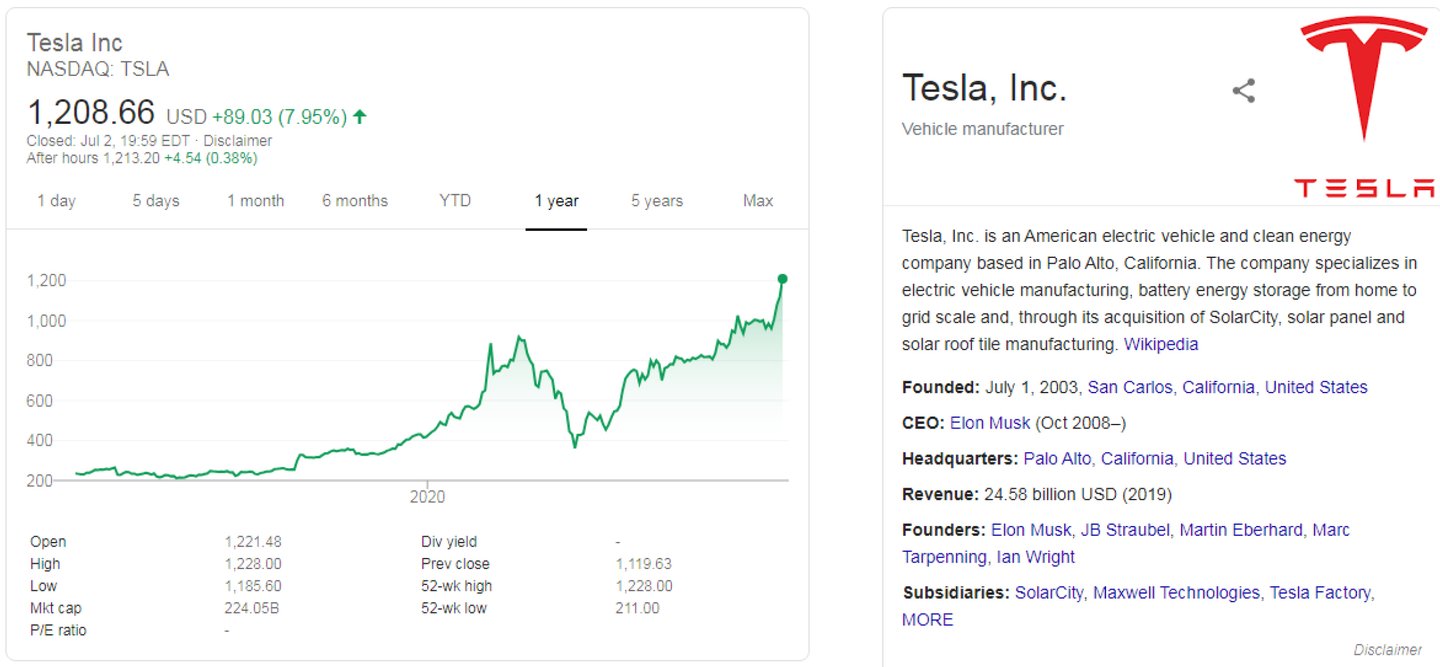
Task: Switch to the Max range tab
Action: coord(758,201)
